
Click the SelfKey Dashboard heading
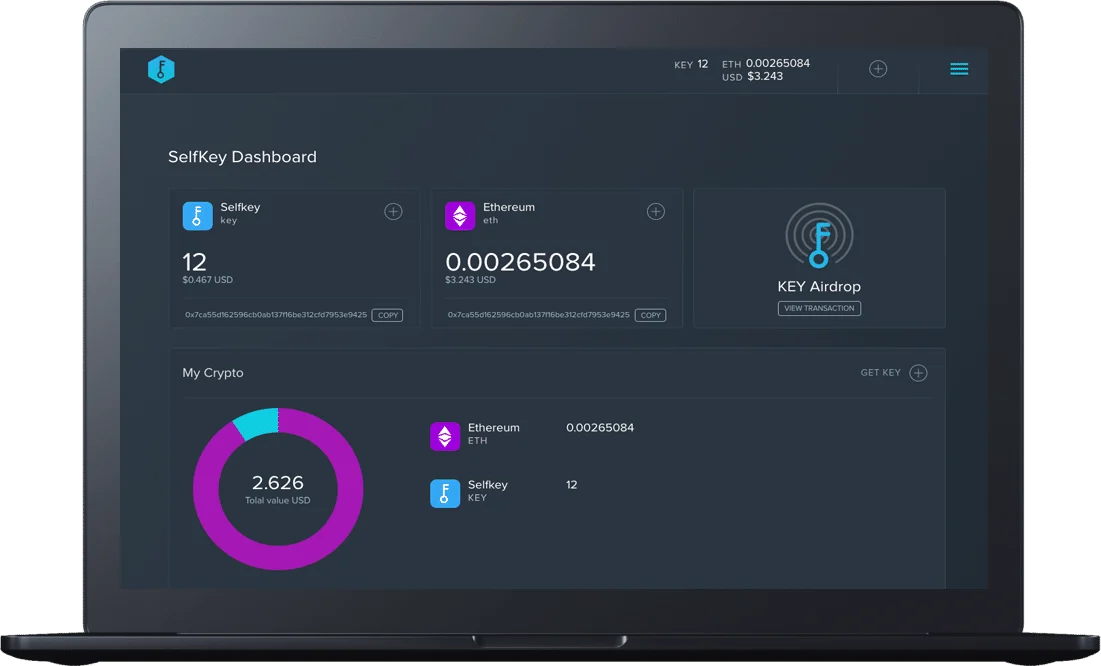click(241, 156)
